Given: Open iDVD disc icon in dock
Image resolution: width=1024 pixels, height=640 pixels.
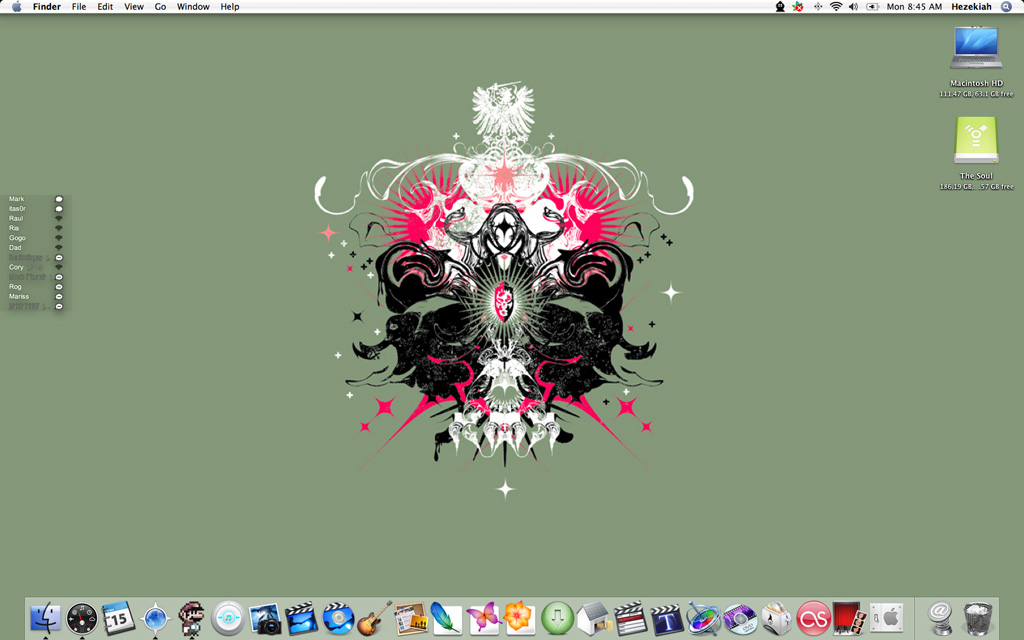Looking at the screenshot, I should click(x=338, y=618).
